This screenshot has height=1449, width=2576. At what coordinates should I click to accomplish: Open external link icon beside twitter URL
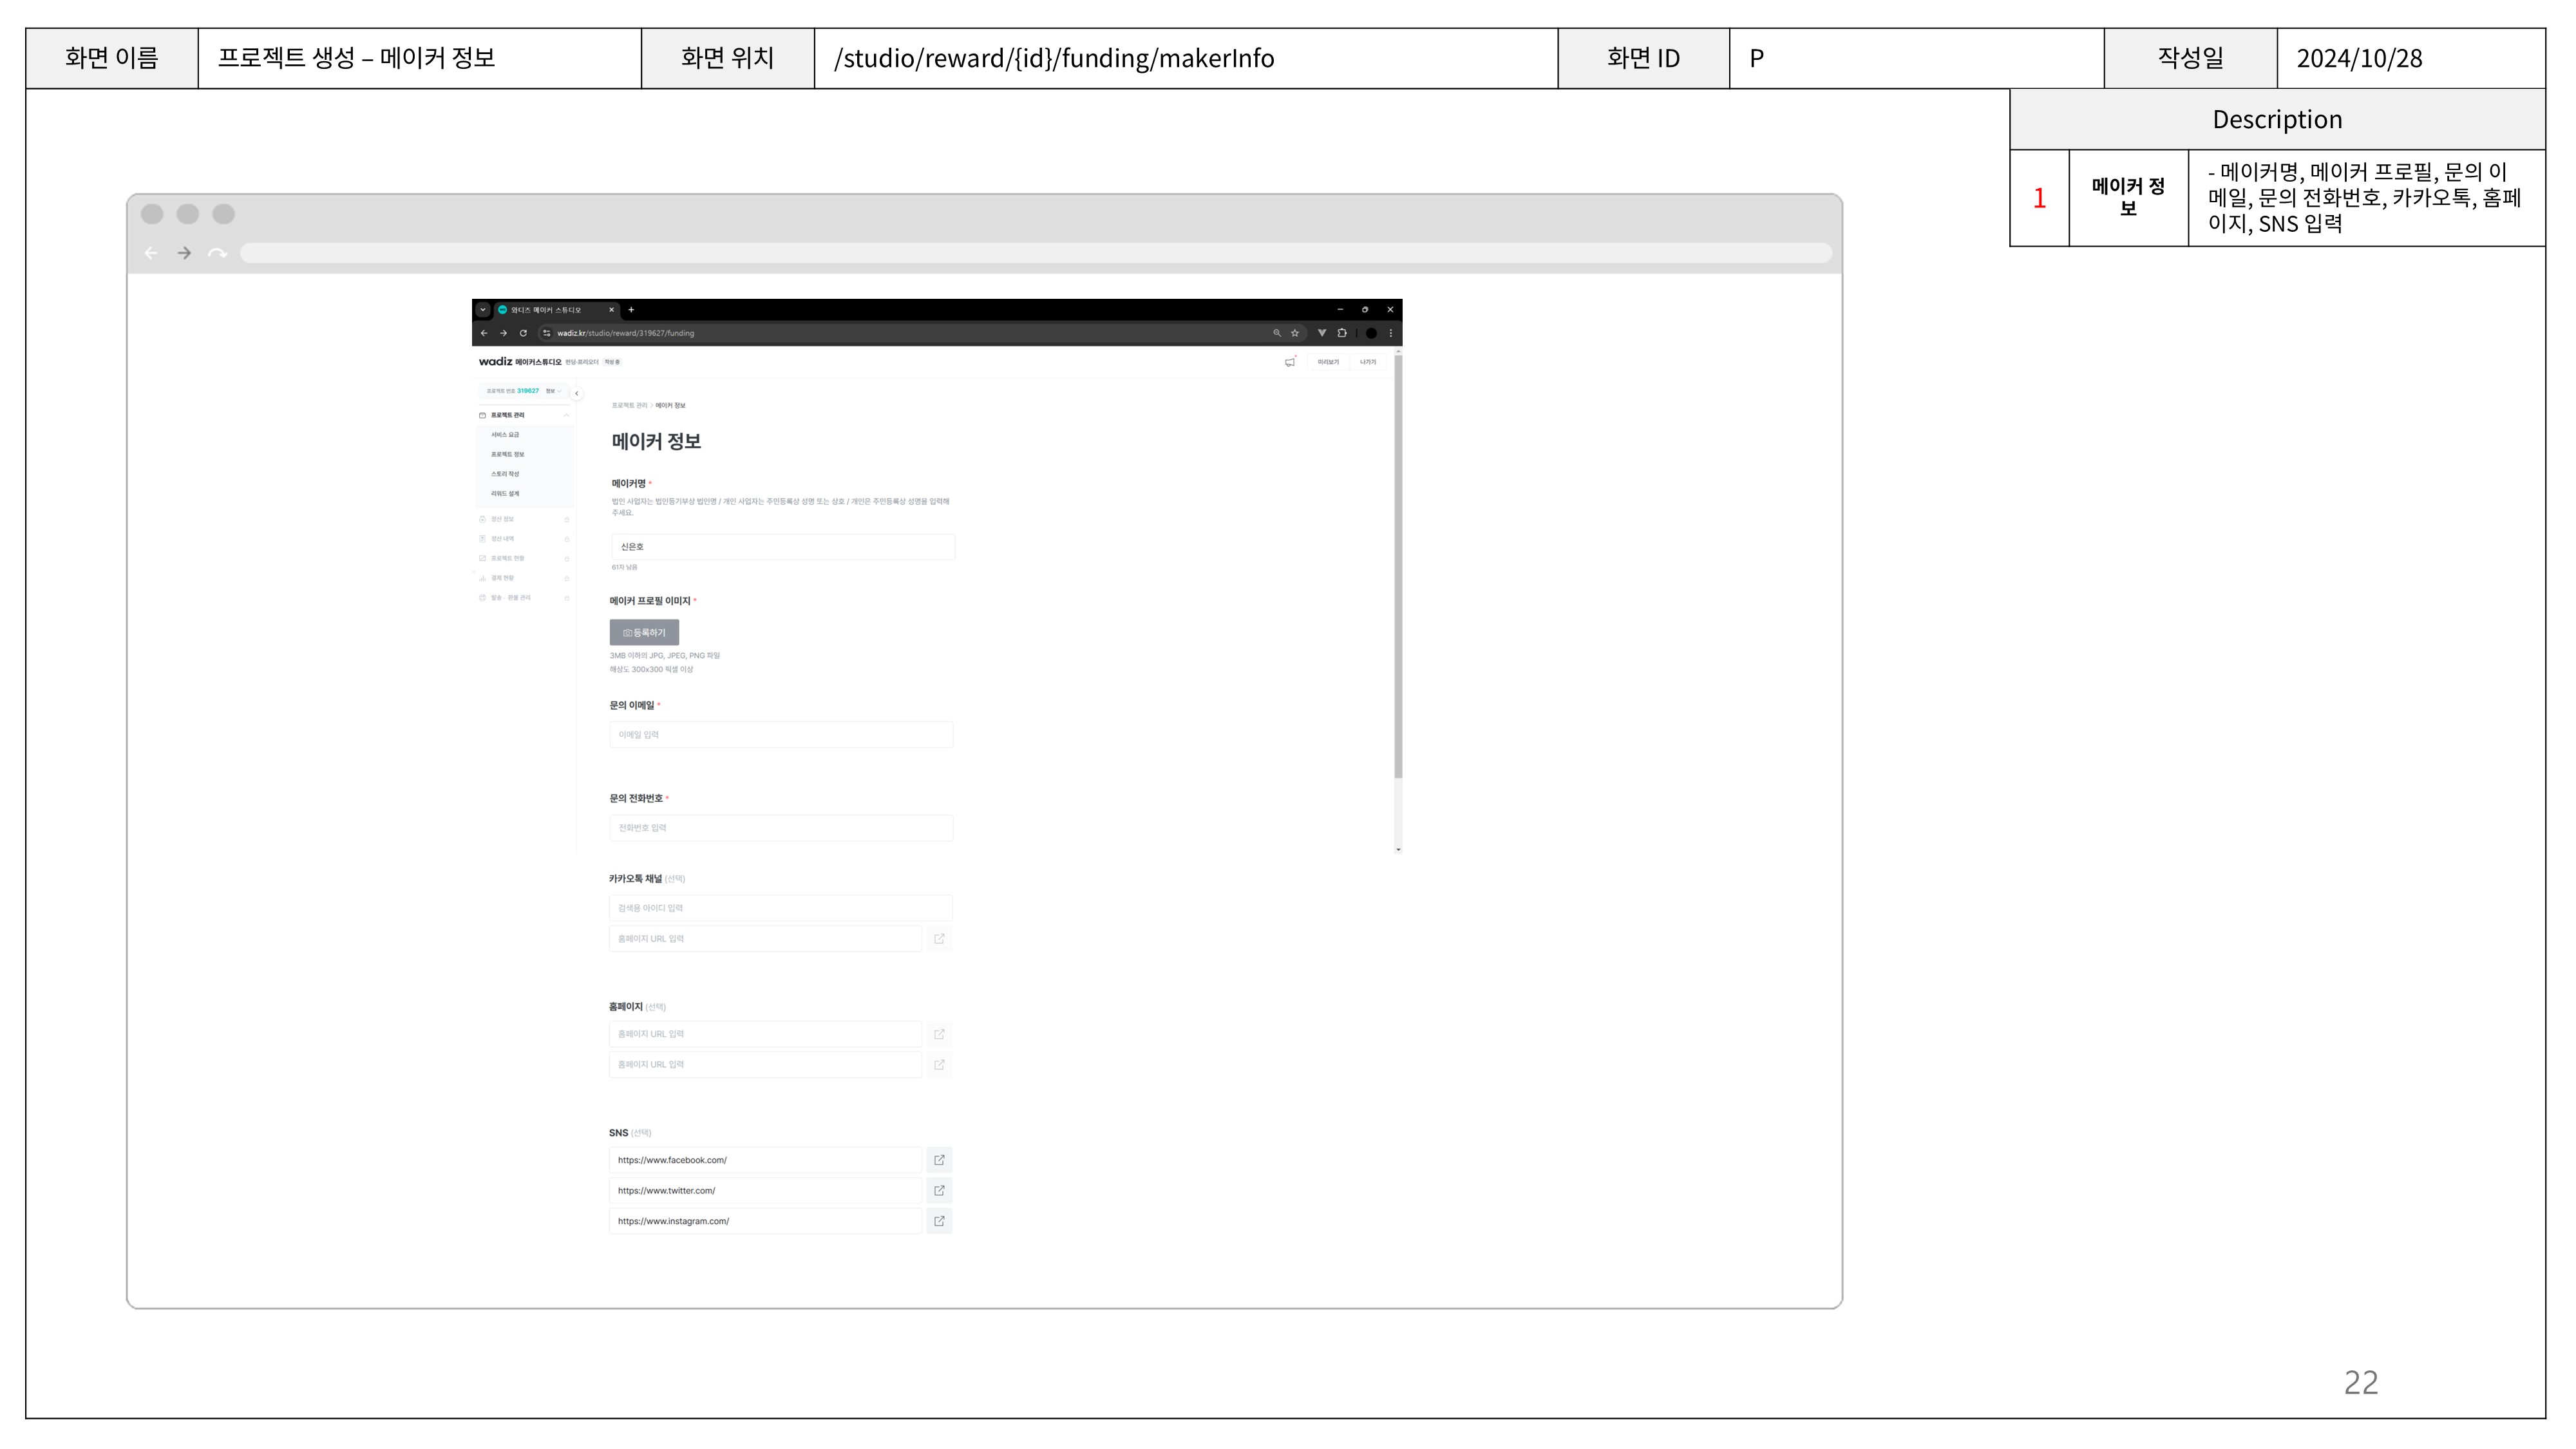(x=939, y=1190)
